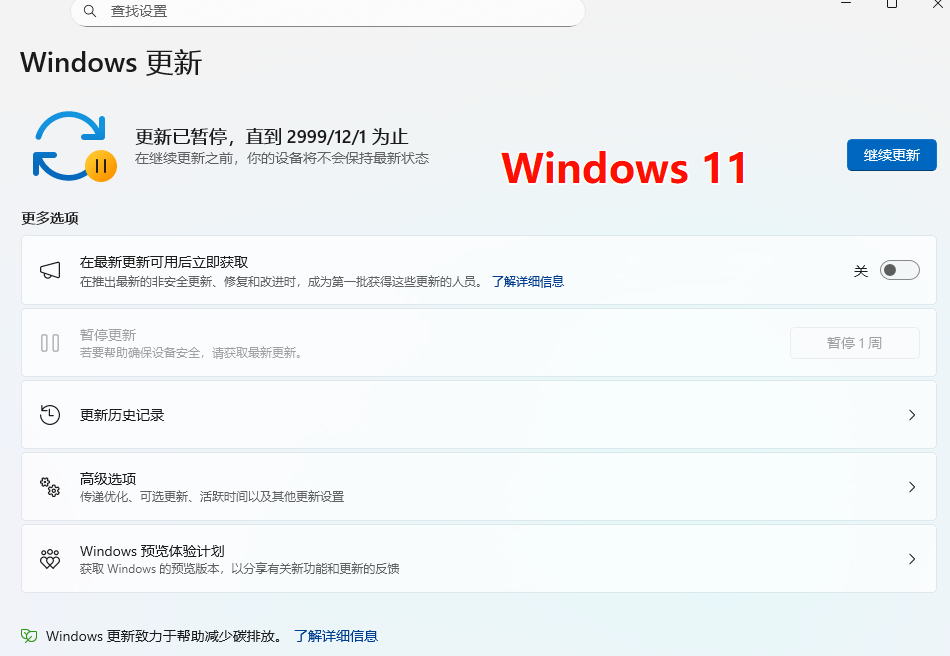Open Windows 预览体验计划 row
950x656 pixels.
click(479, 559)
